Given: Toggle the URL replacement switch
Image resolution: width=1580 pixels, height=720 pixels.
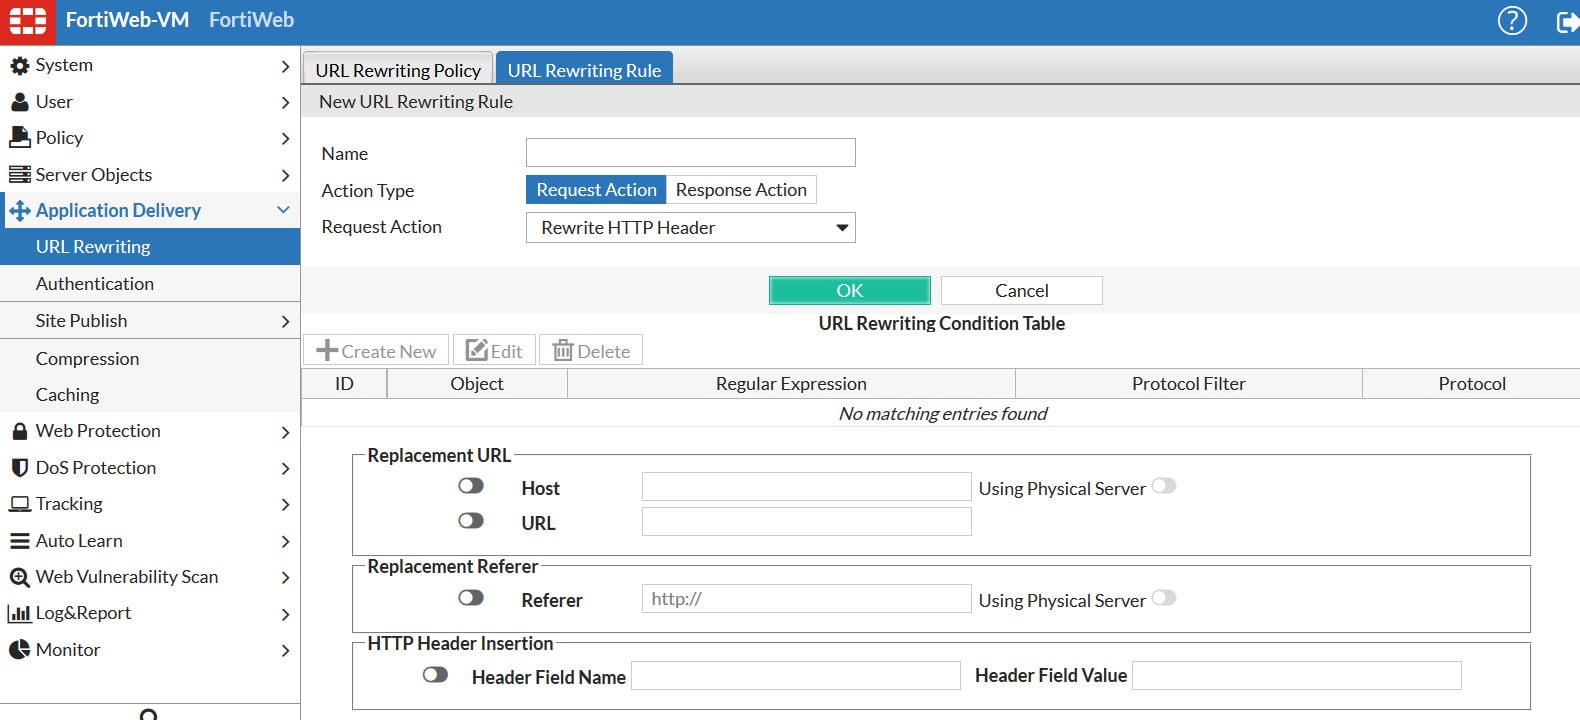Looking at the screenshot, I should coord(470,521).
